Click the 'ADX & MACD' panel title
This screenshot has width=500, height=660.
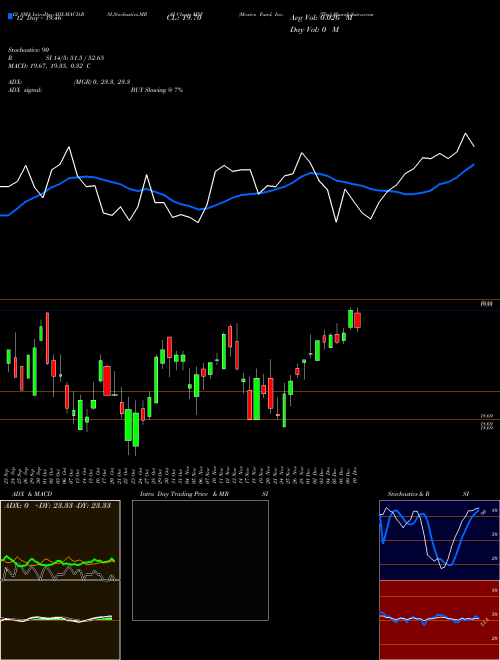click(x=32, y=494)
